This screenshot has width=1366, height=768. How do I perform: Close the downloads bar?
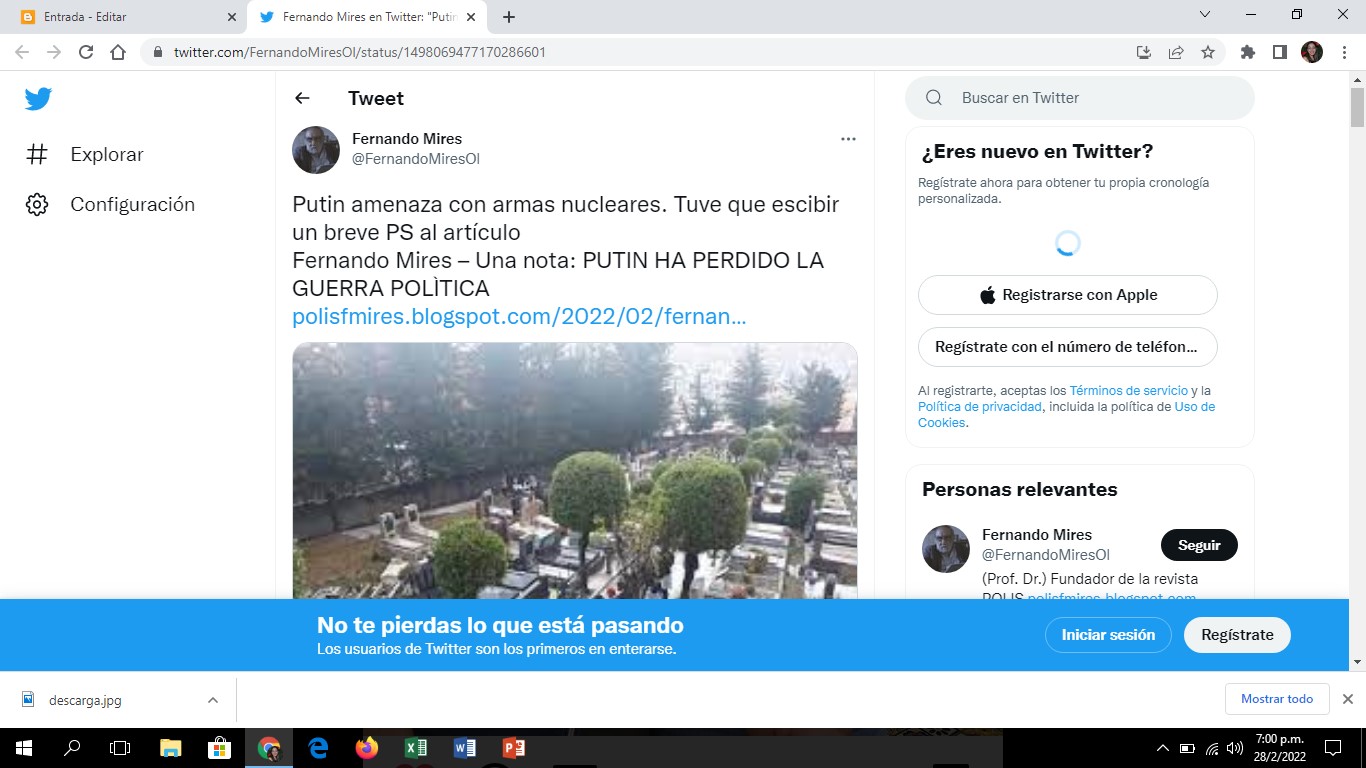pyautogui.click(x=1347, y=699)
